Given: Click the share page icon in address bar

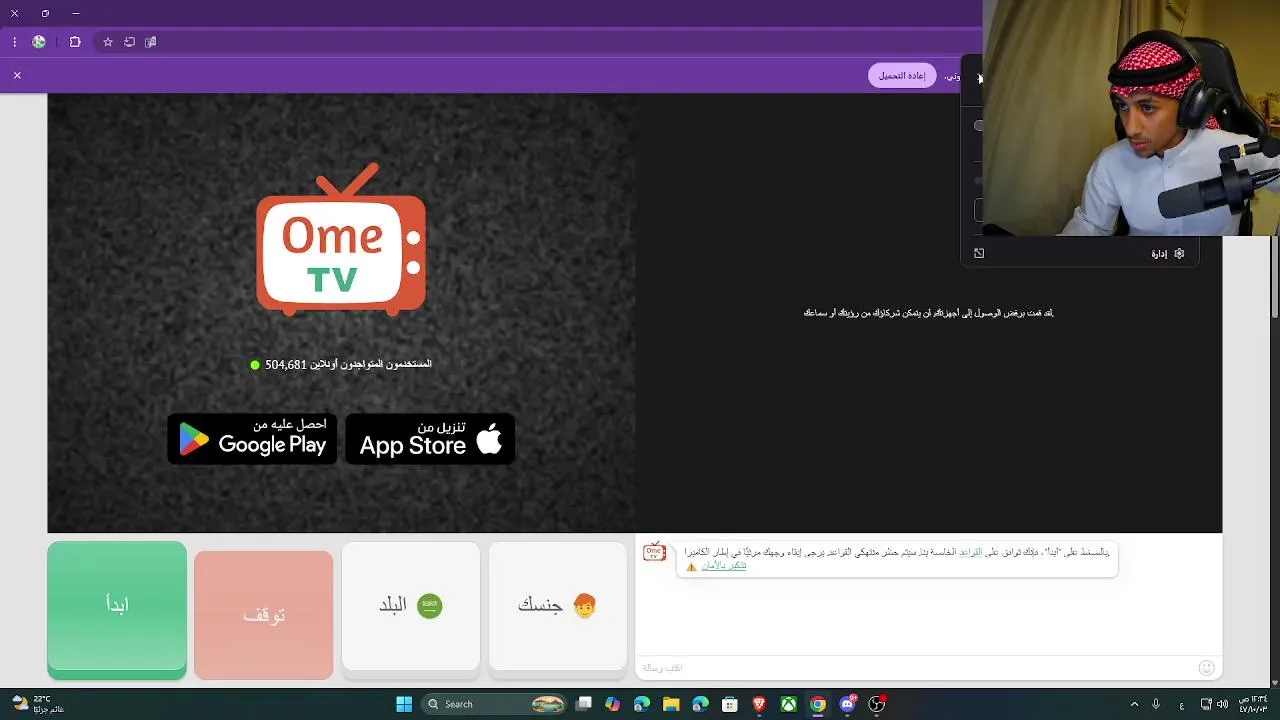Looking at the screenshot, I should tap(129, 42).
